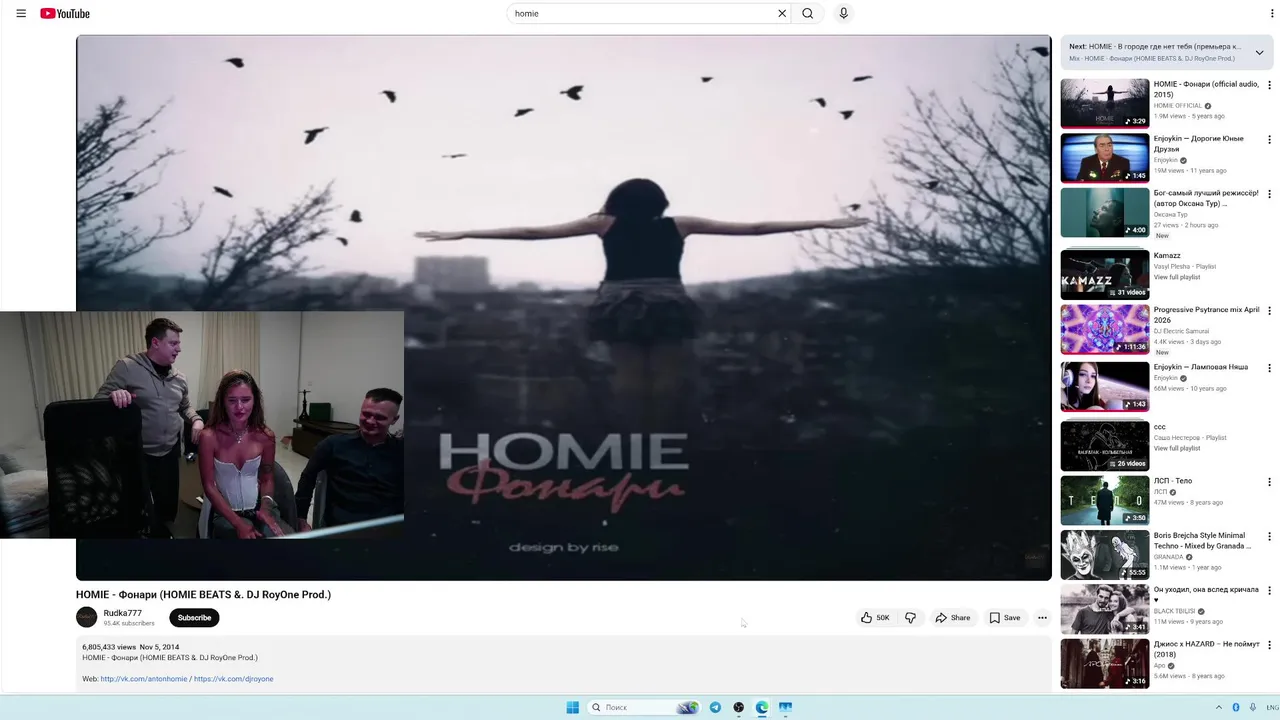Open OBS Studio from the taskbar
1280x720 pixels.
738,707
